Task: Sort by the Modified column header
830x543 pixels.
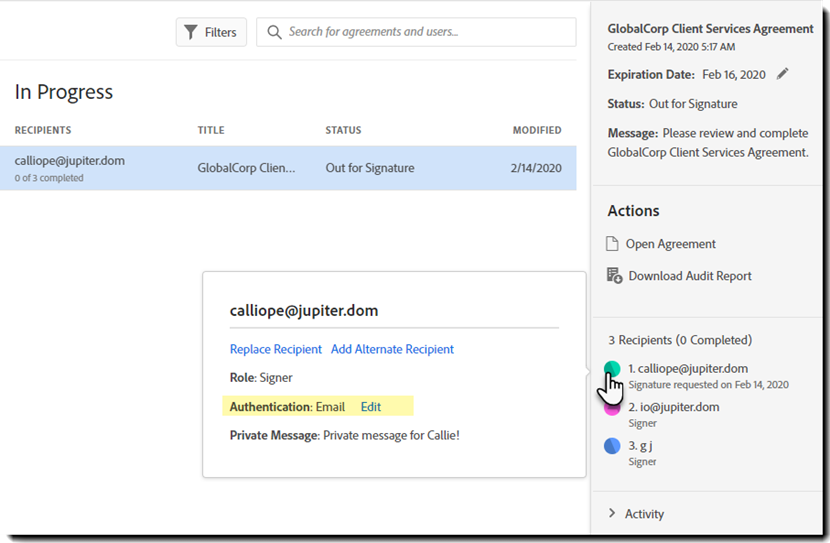Action: coord(537,130)
